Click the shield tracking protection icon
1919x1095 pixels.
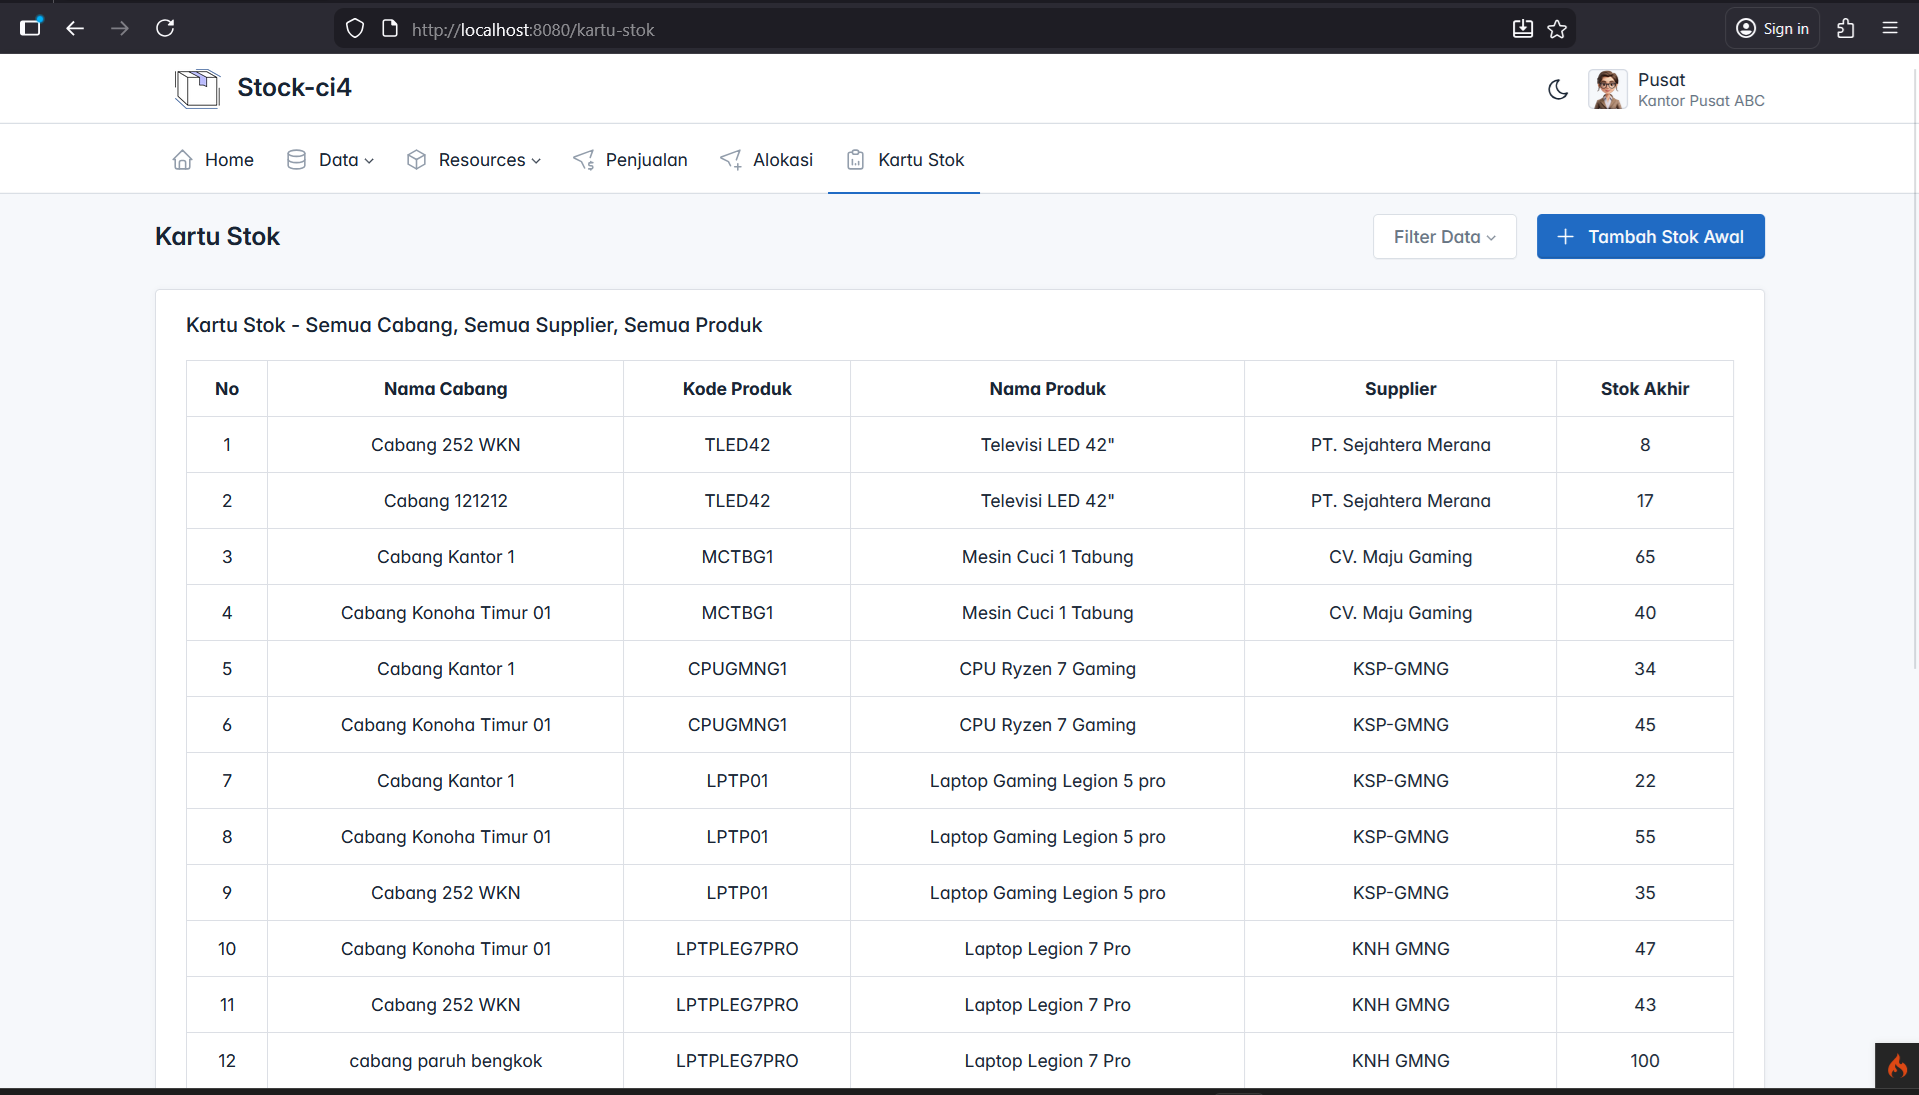click(355, 29)
